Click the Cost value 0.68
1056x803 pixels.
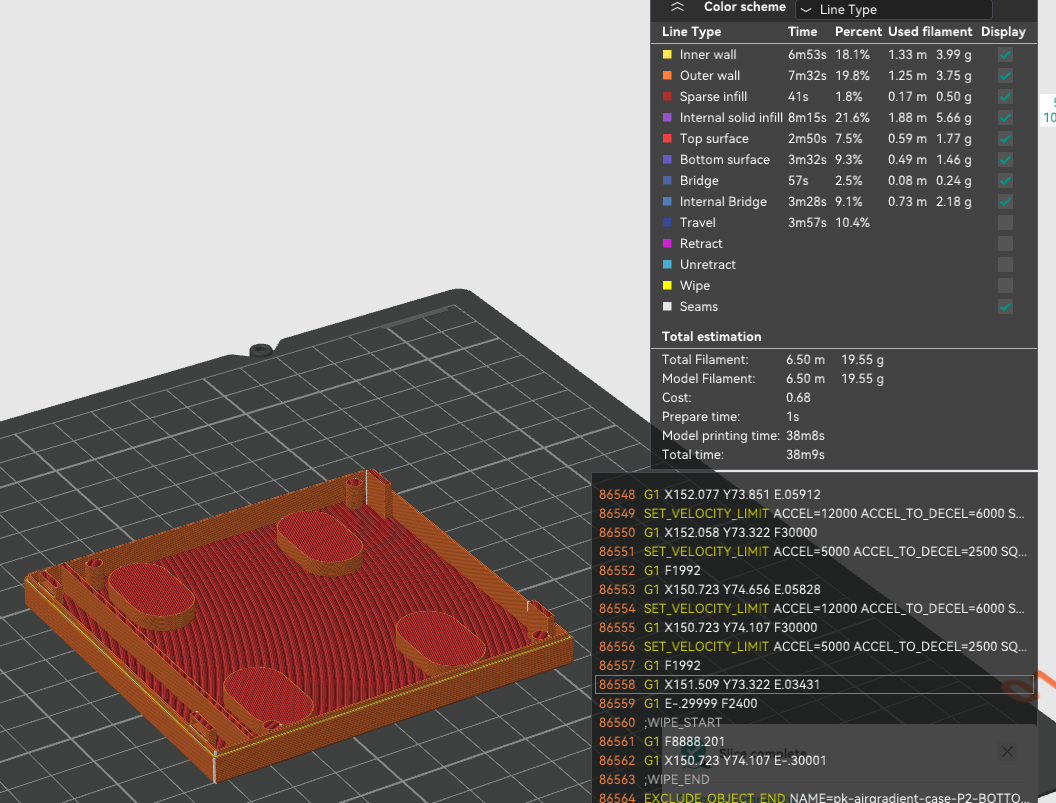pos(798,397)
